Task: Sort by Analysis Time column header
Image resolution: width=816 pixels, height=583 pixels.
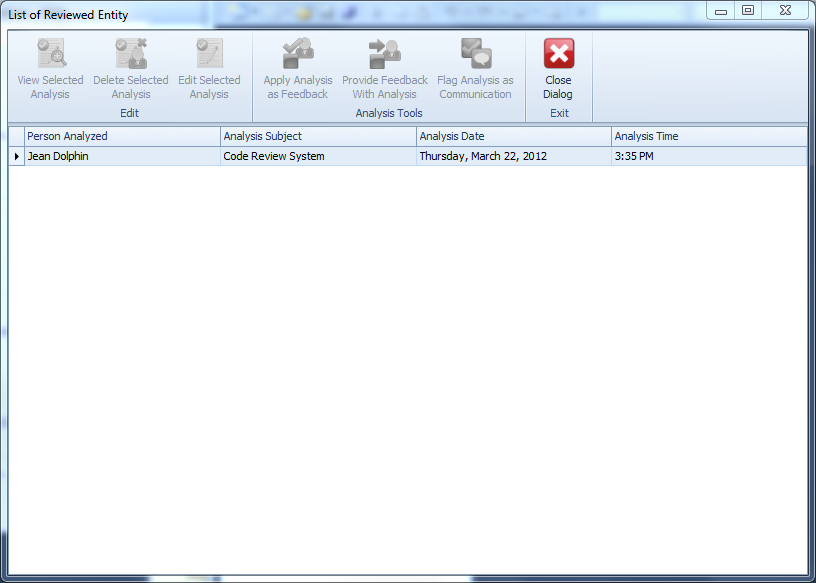Action: coord(709,136)
